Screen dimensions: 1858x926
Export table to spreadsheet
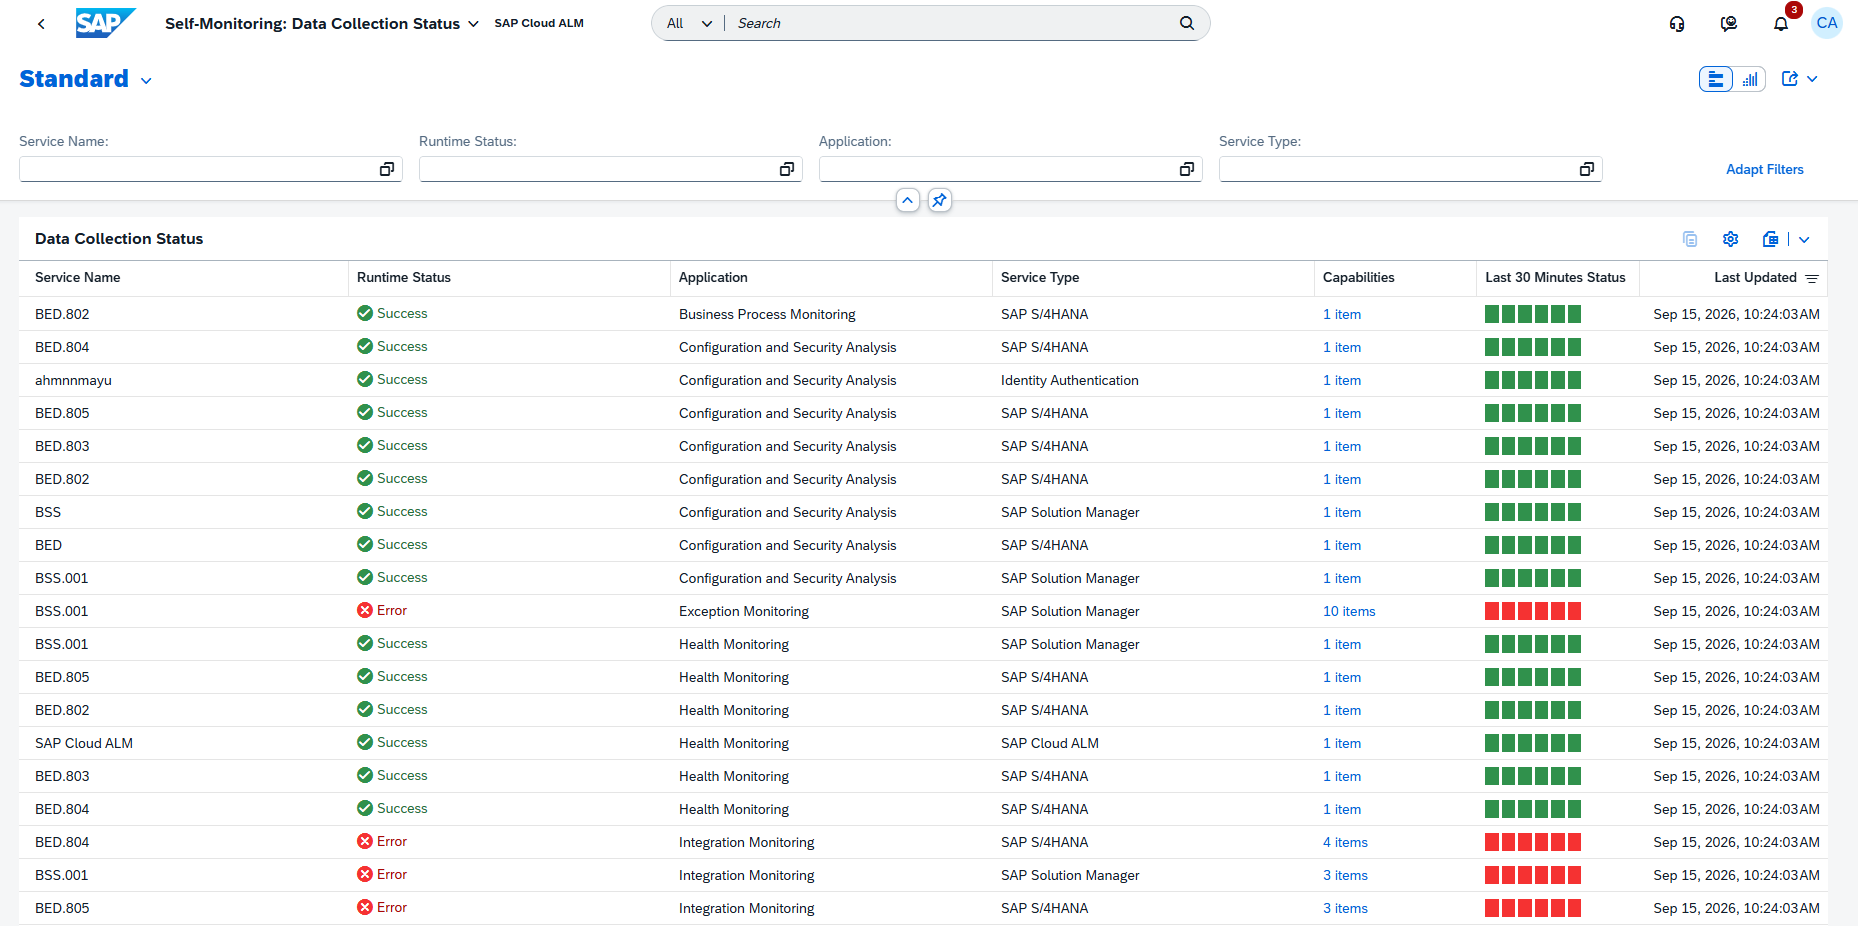[1771, 239]
